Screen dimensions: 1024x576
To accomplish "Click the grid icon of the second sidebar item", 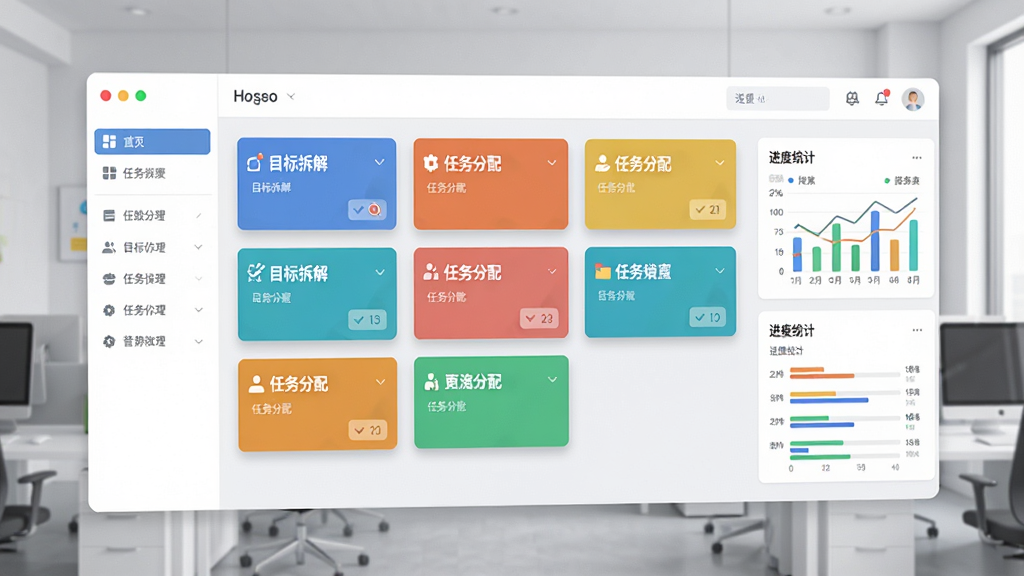I will pos(109,173).
